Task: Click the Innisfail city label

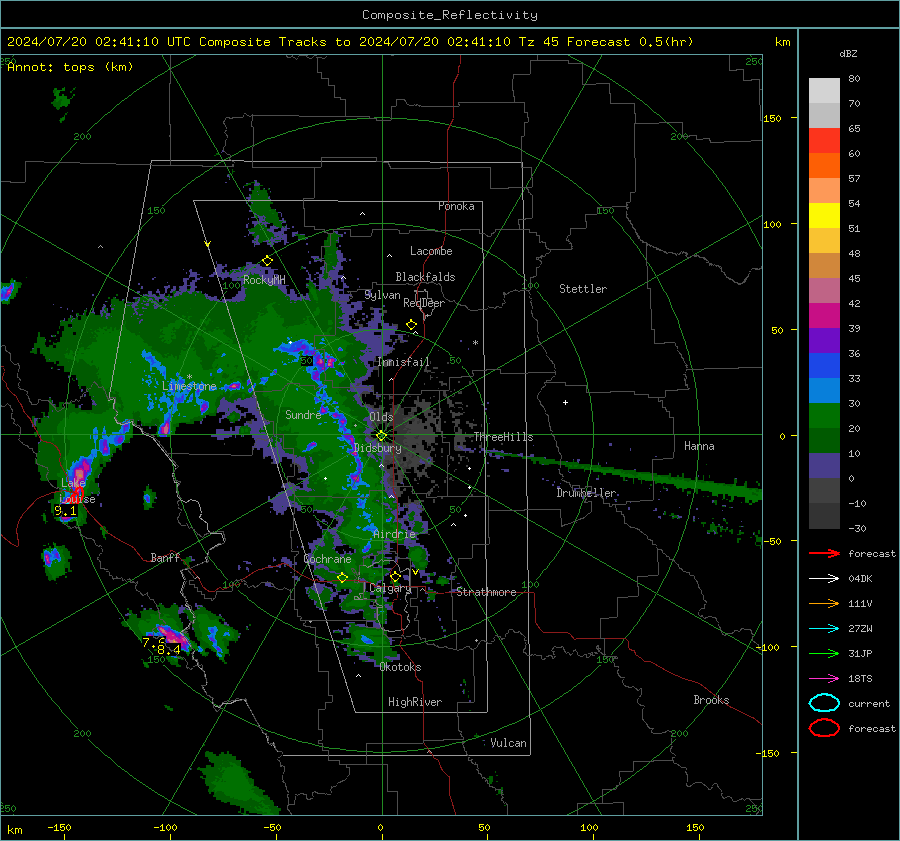Action: [404, 362]
